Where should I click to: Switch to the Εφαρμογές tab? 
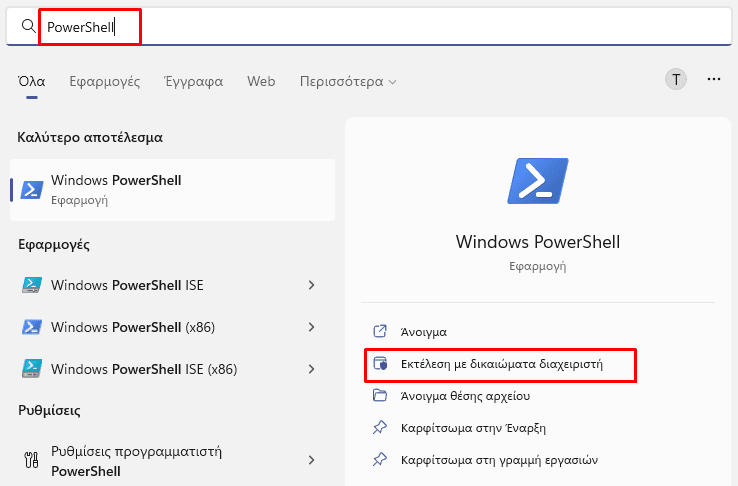coord(104,81)
